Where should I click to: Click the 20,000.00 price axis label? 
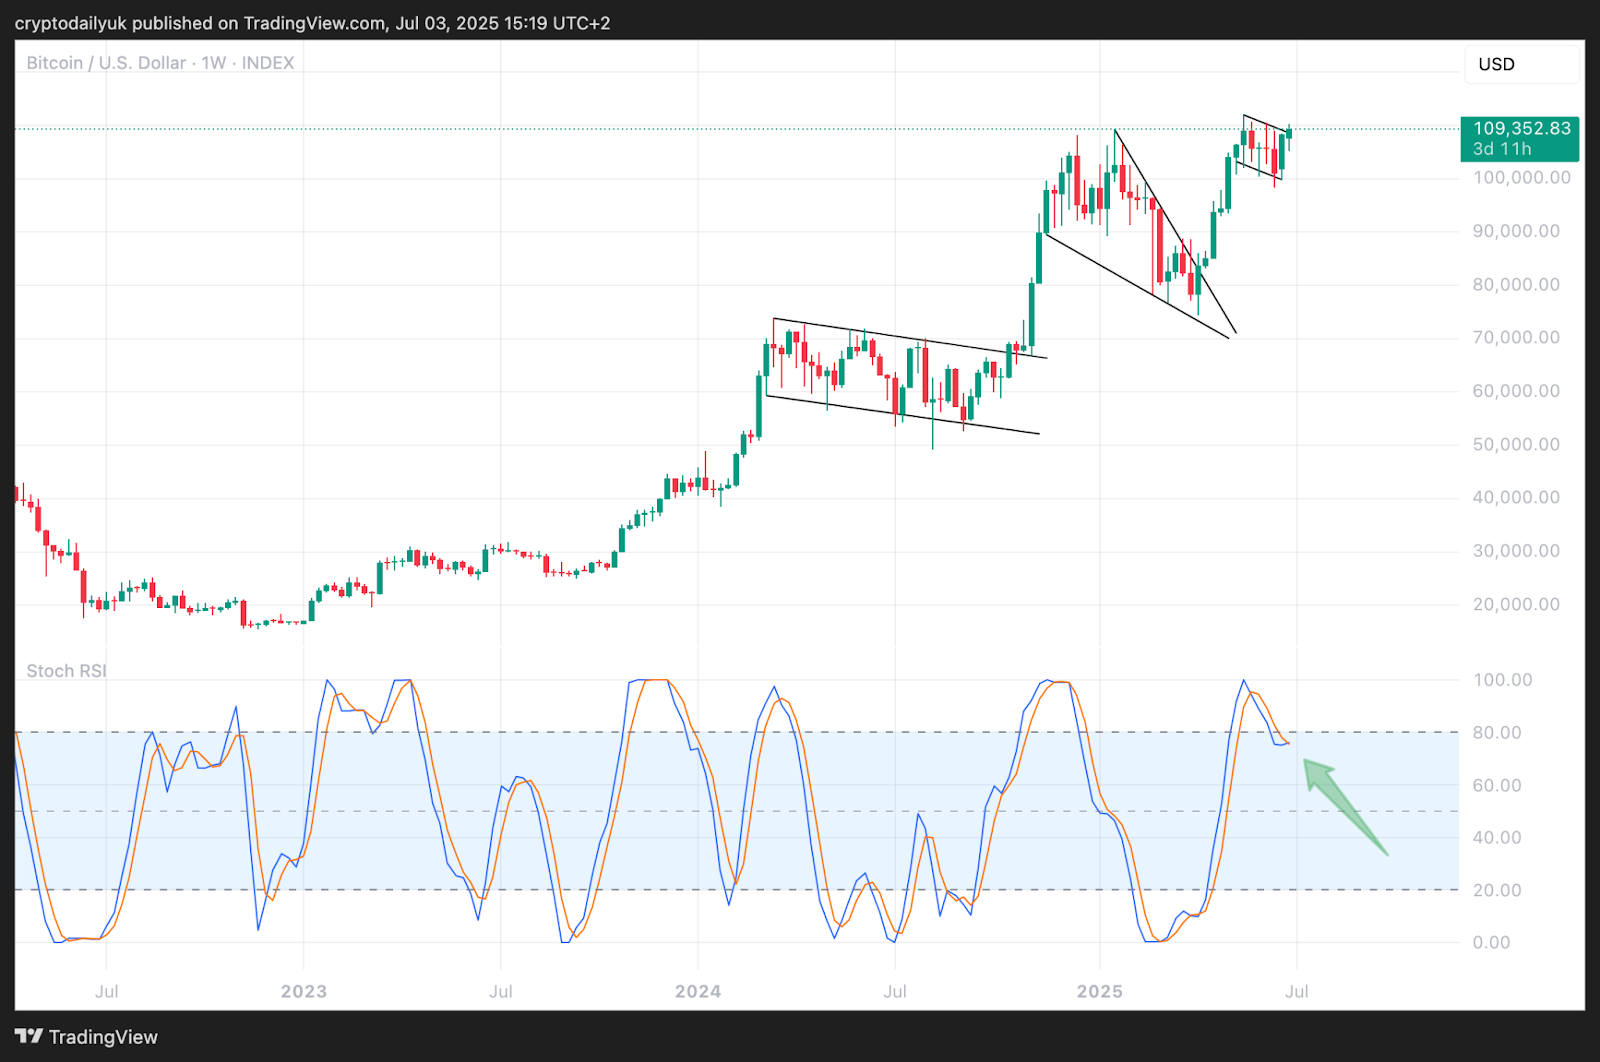[x=1516, y=605]
